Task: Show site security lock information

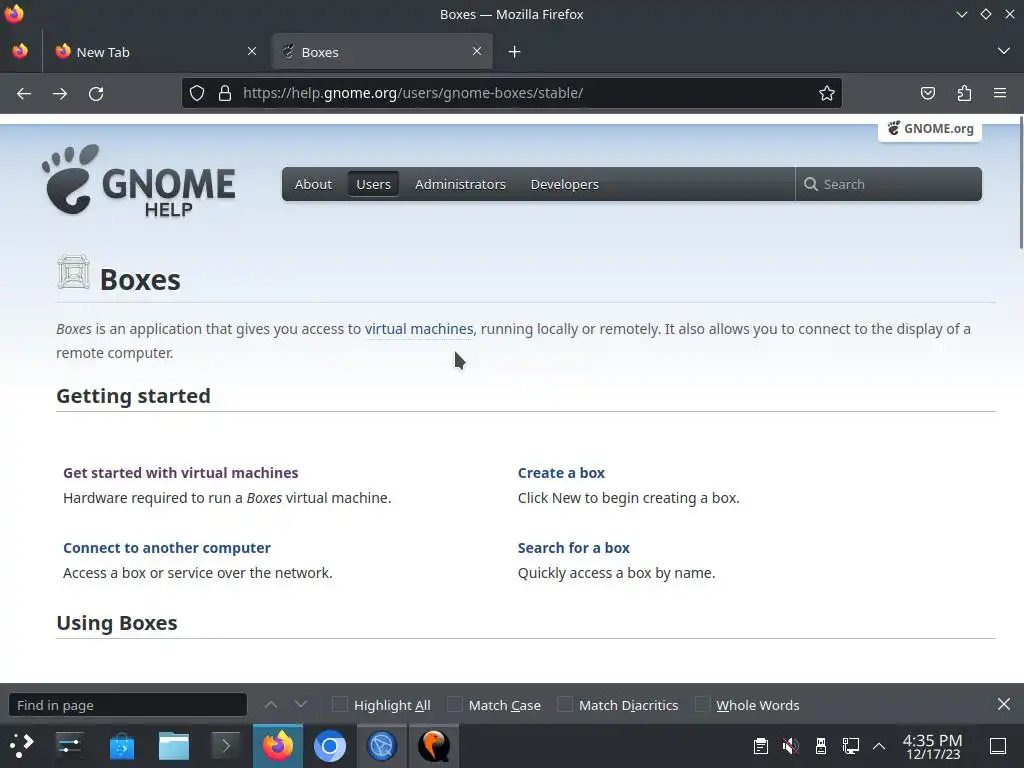Action: 225,93
